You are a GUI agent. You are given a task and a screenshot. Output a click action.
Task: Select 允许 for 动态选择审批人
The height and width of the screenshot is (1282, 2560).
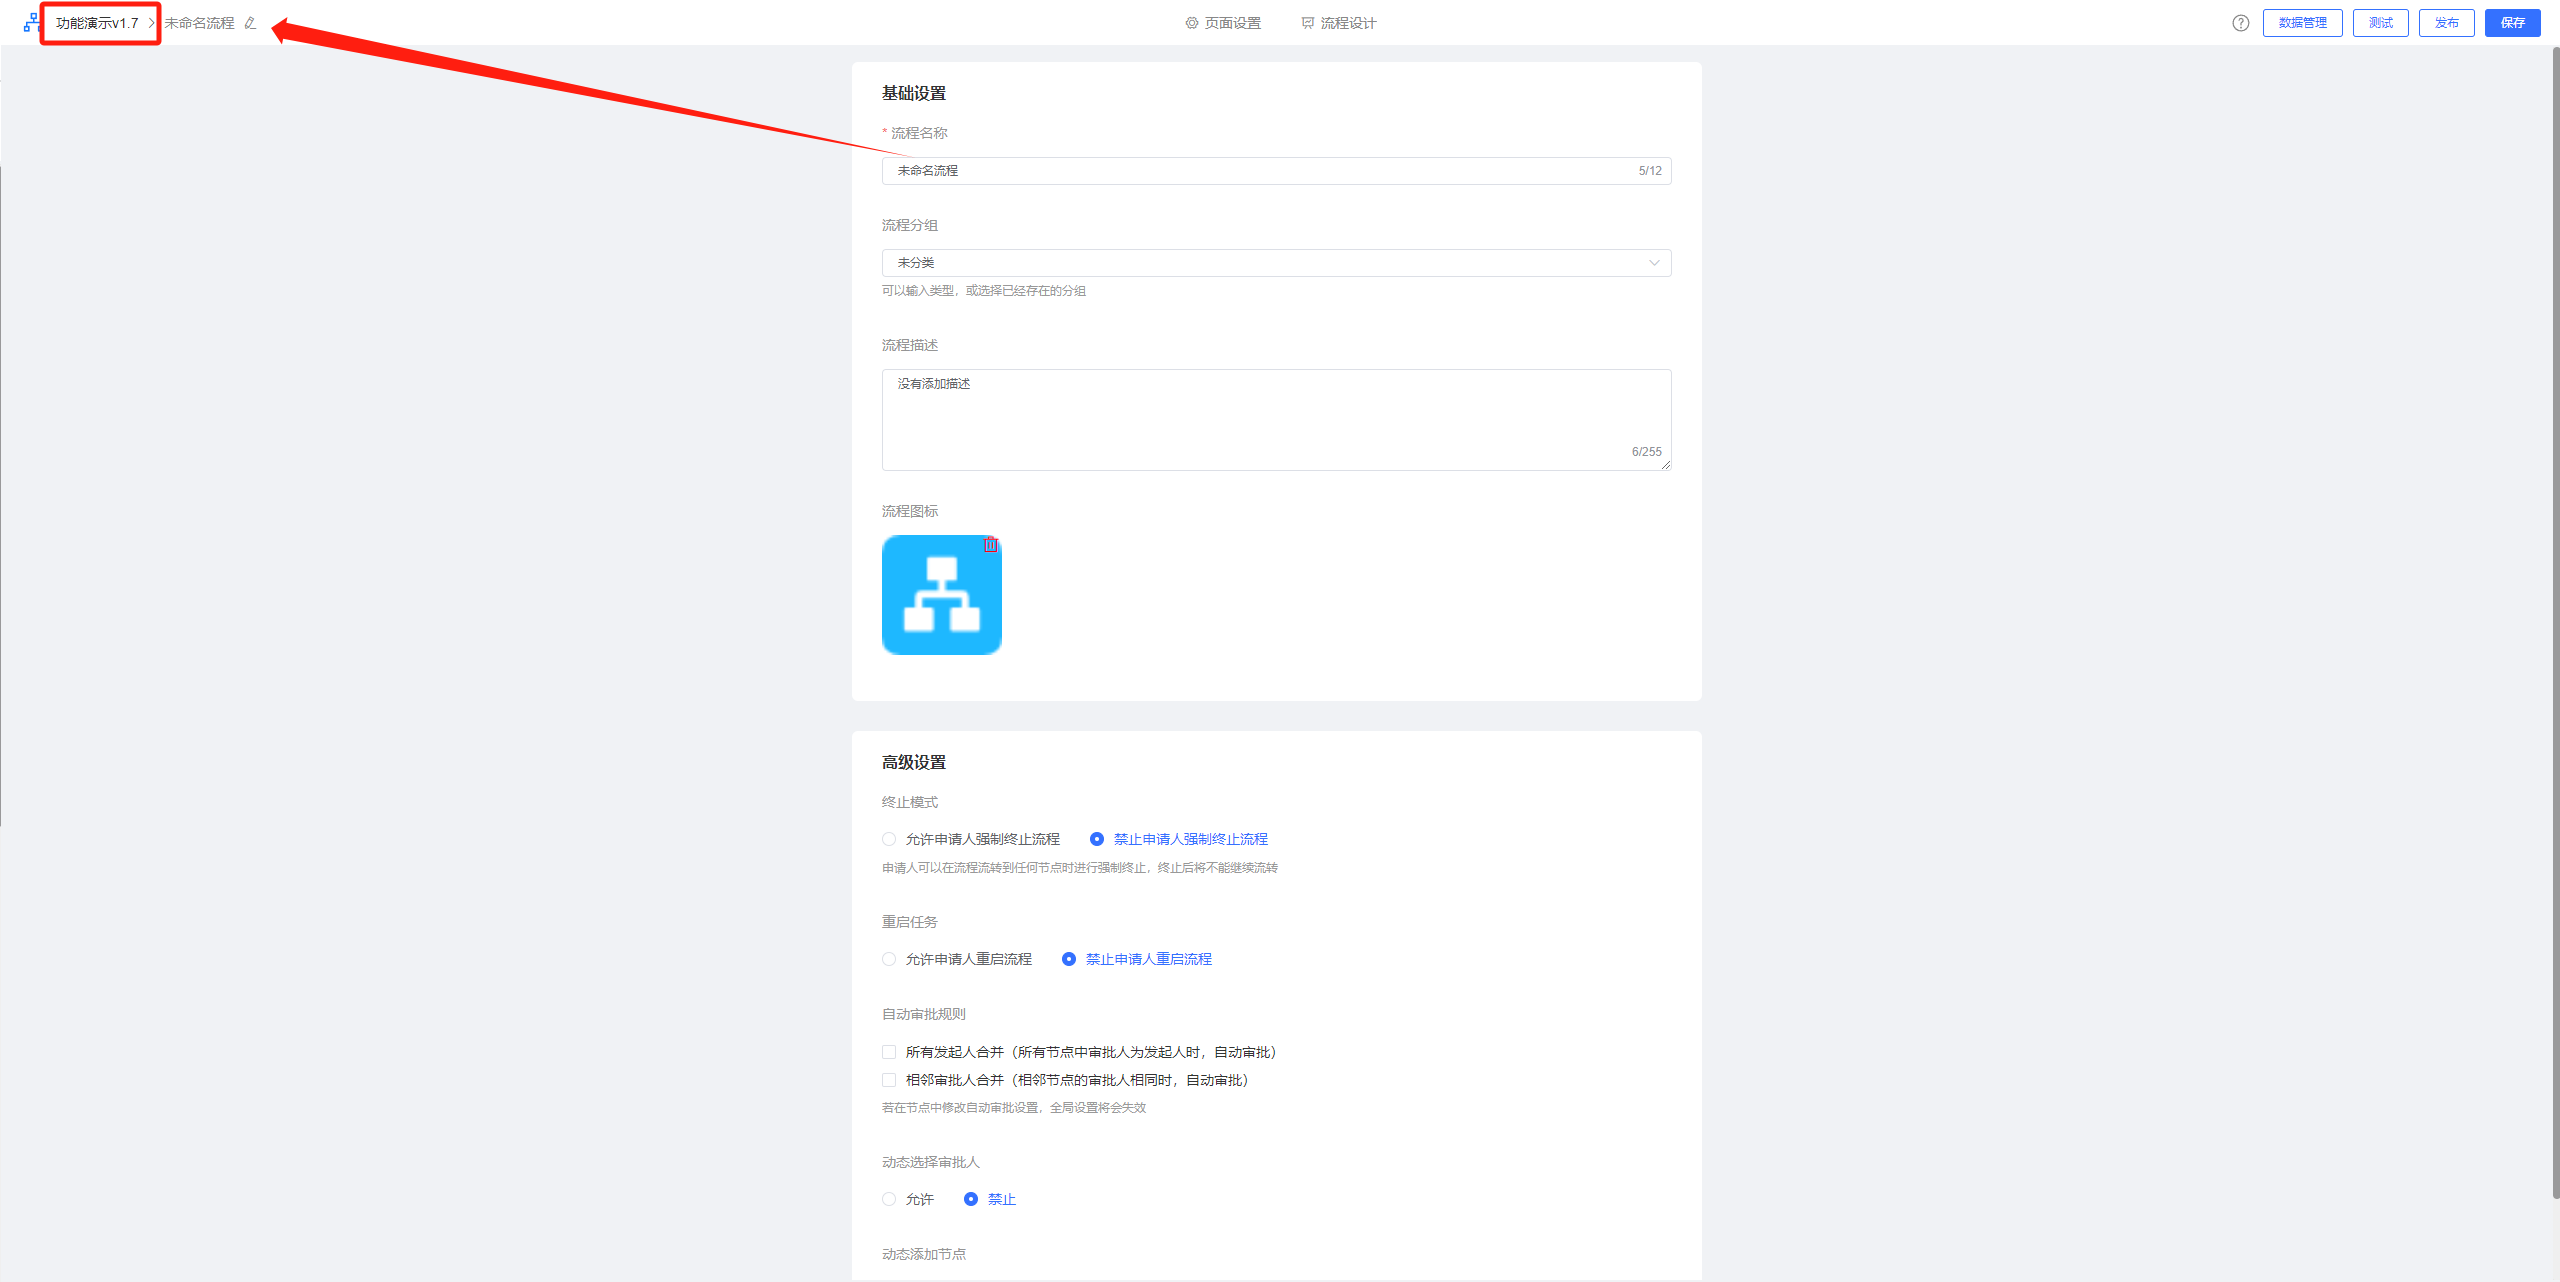(889, 1200)
